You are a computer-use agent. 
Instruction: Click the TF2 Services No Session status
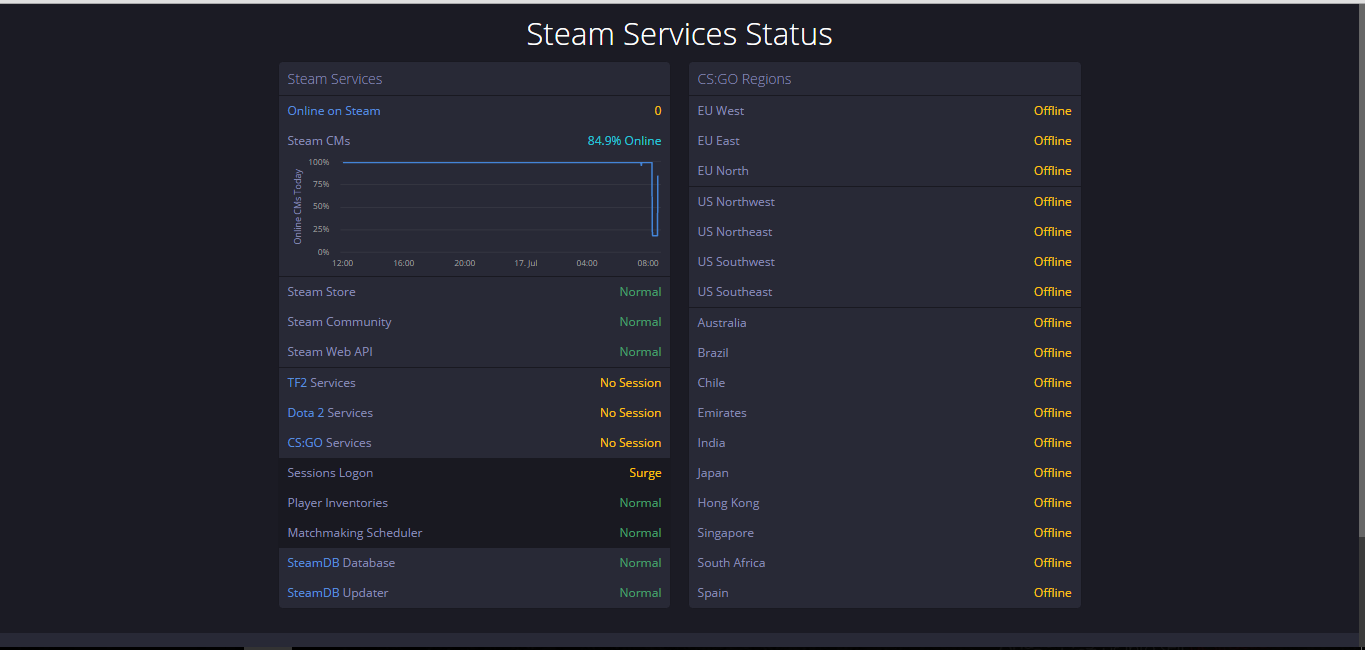[x=631, y=383]
